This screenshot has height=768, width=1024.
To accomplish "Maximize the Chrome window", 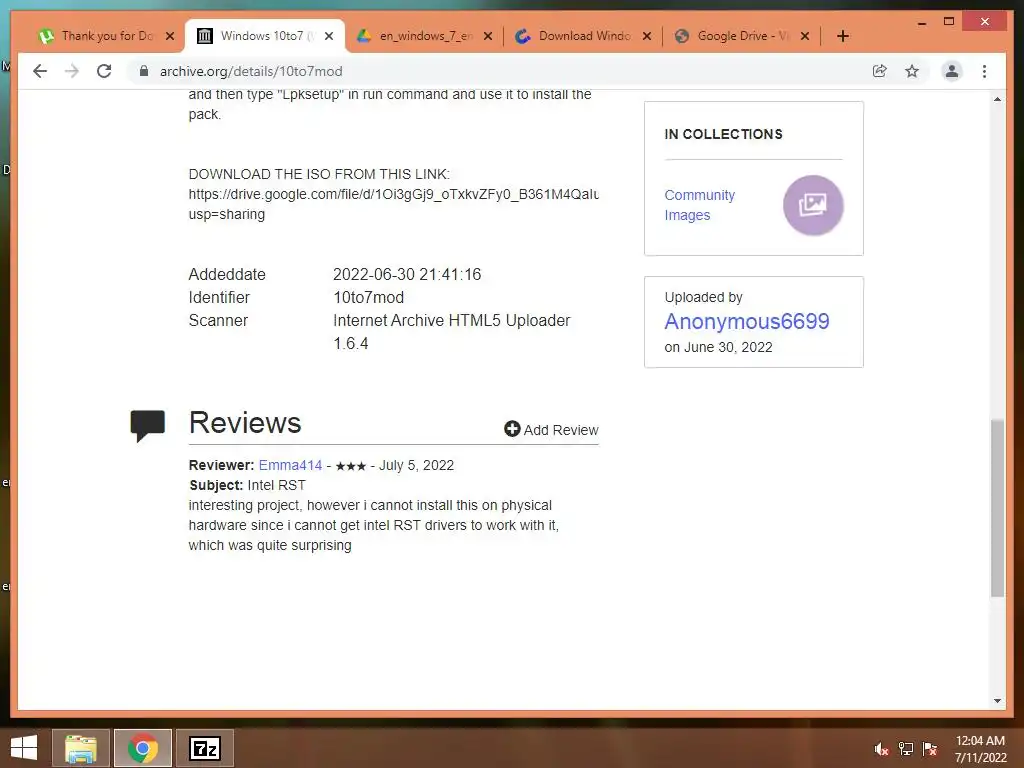I will tap(949, 22).
